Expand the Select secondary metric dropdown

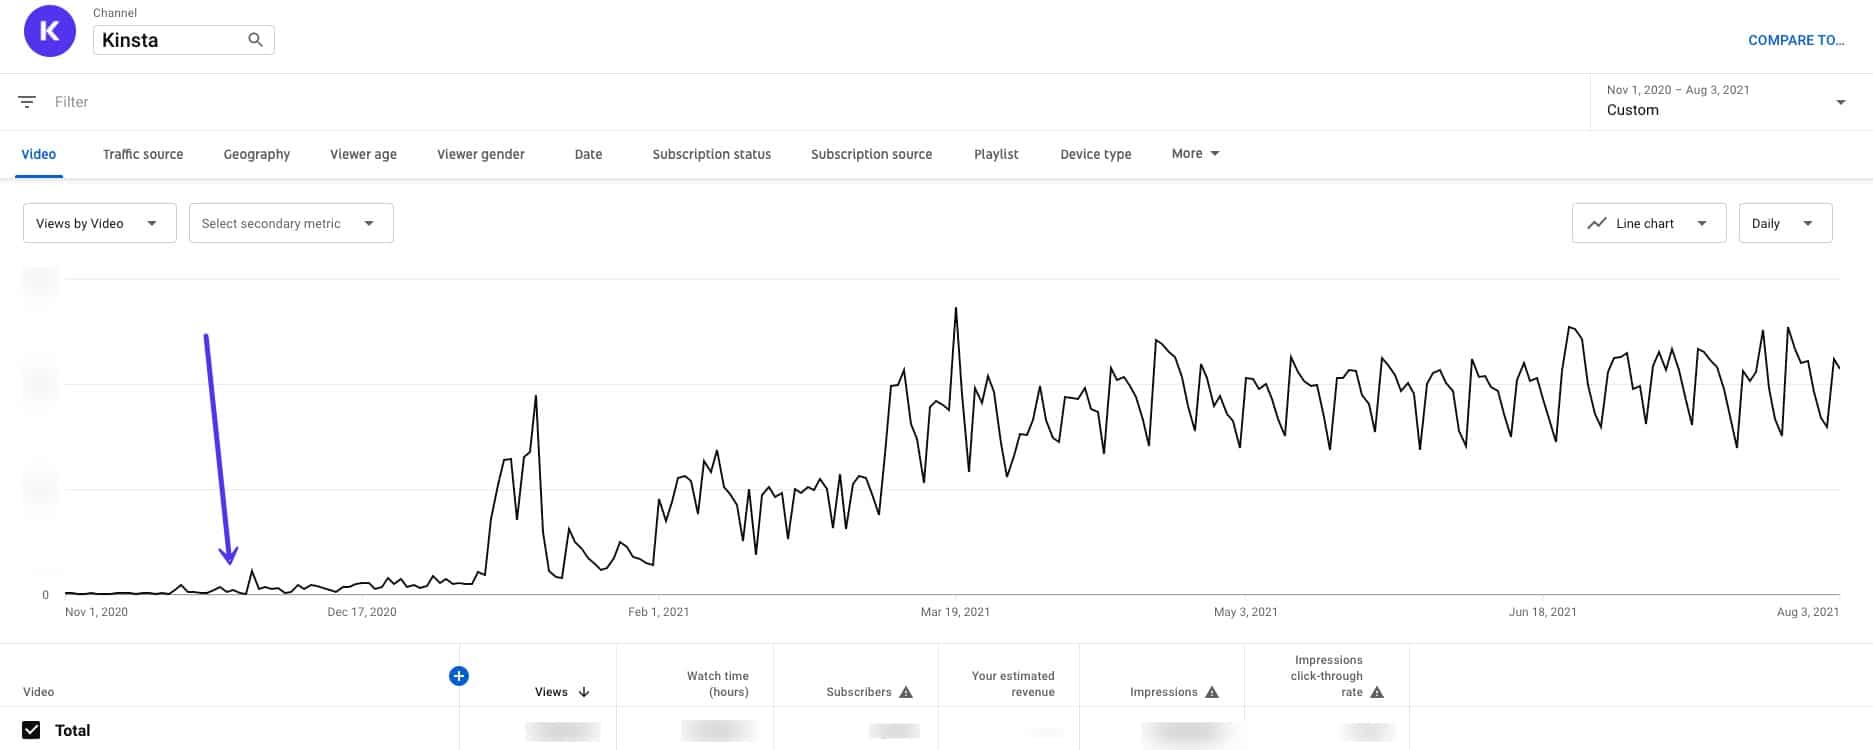(x=290, y=223)
